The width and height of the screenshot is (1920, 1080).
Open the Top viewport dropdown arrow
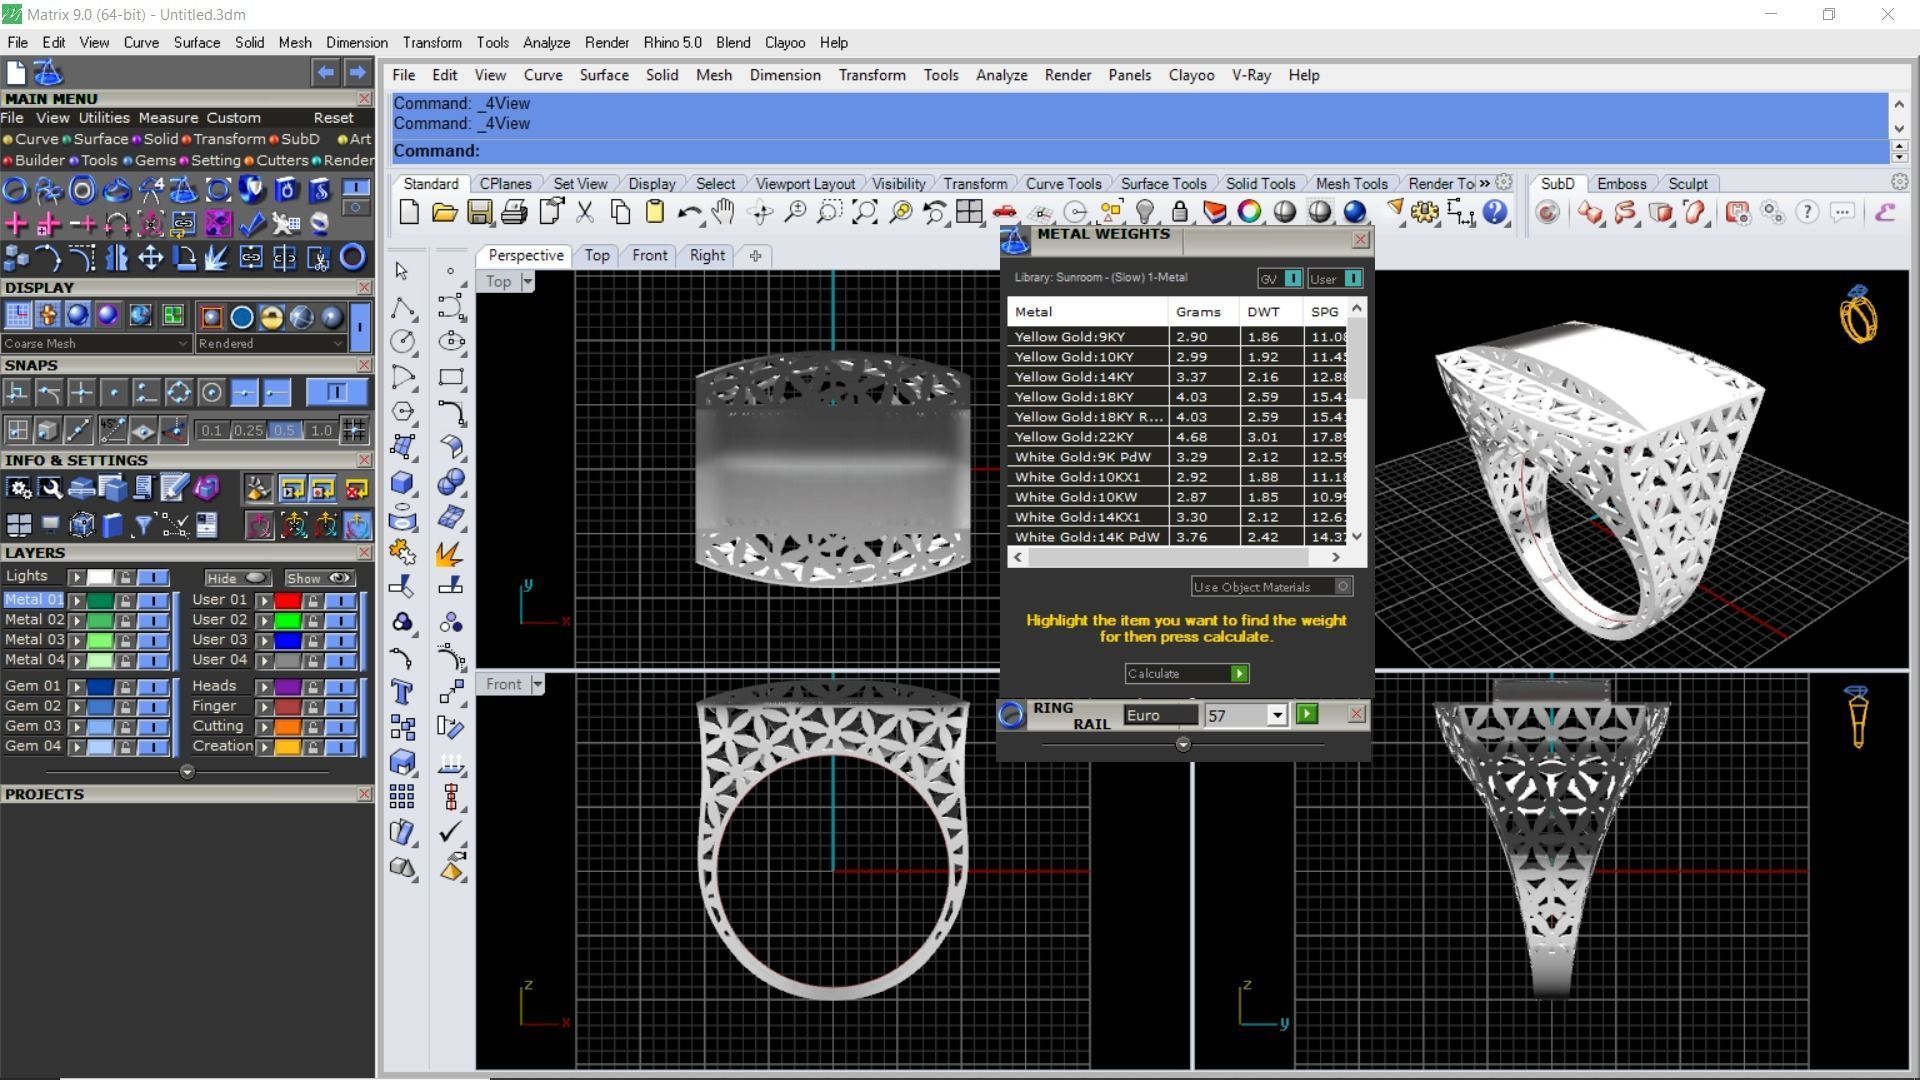(x=527, y=282)
